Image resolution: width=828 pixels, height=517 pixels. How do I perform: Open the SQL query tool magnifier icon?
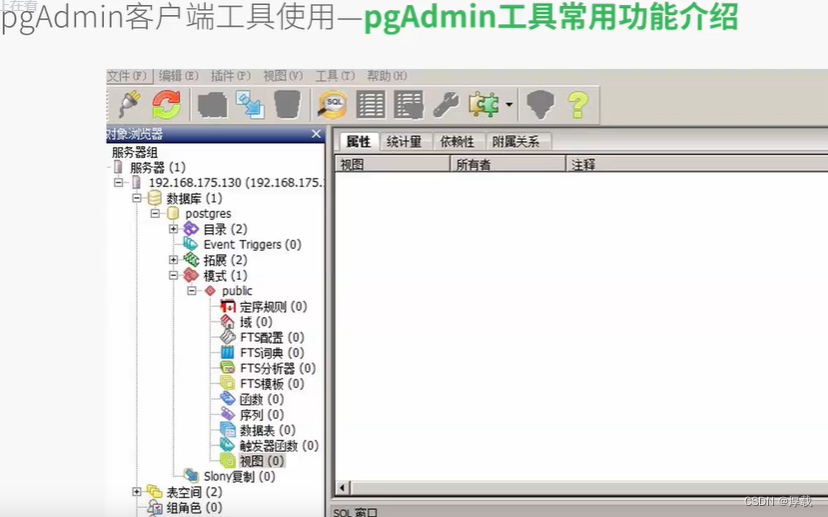(x=332, y=105)
